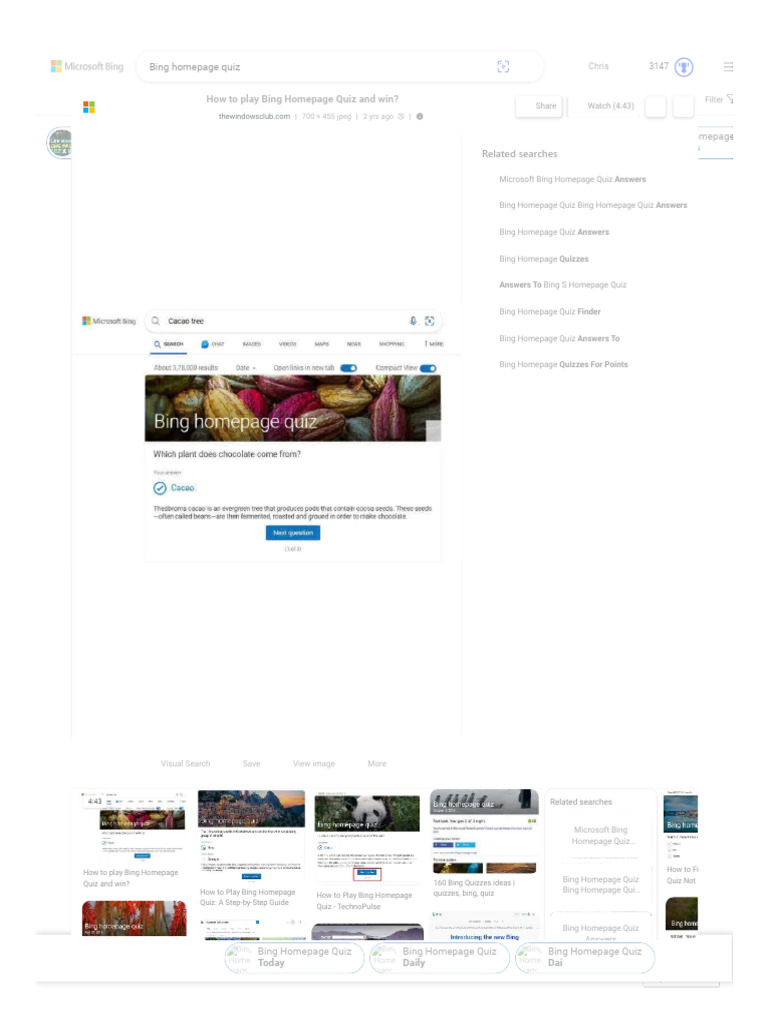
Task: Click the round profile thumbnail under the header
Action: point(59,142)
